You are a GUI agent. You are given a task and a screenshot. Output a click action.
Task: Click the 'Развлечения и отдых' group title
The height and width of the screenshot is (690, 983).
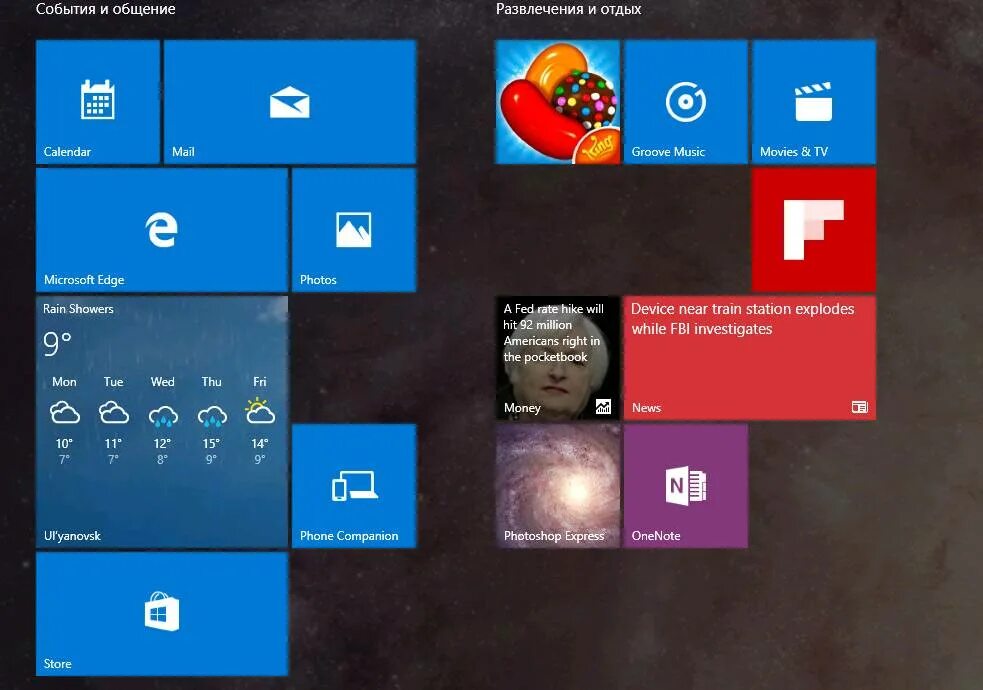[x=569, y=9]
